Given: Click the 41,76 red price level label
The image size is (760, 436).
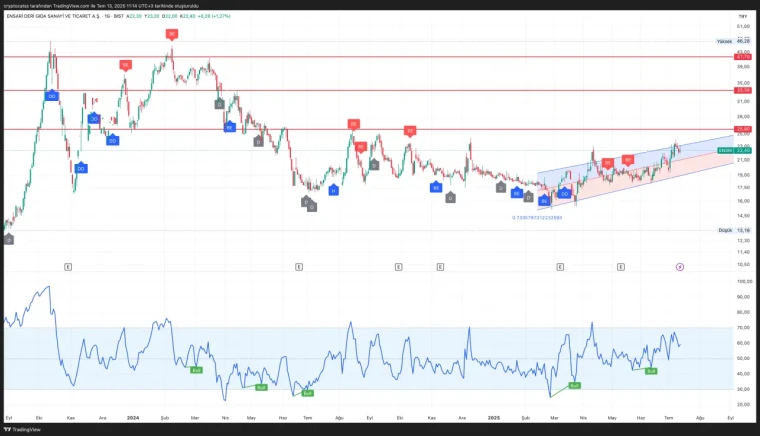Looking at the screenshot, I should point(742,57).
